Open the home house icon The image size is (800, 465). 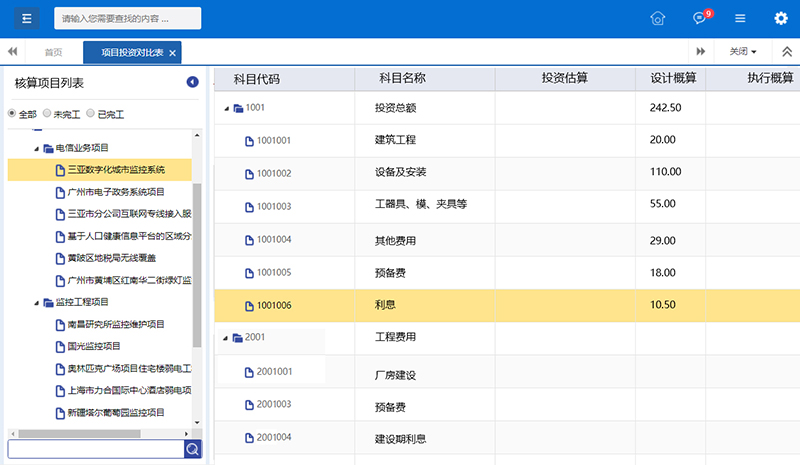pyautogui.click(x=657, y=18)
